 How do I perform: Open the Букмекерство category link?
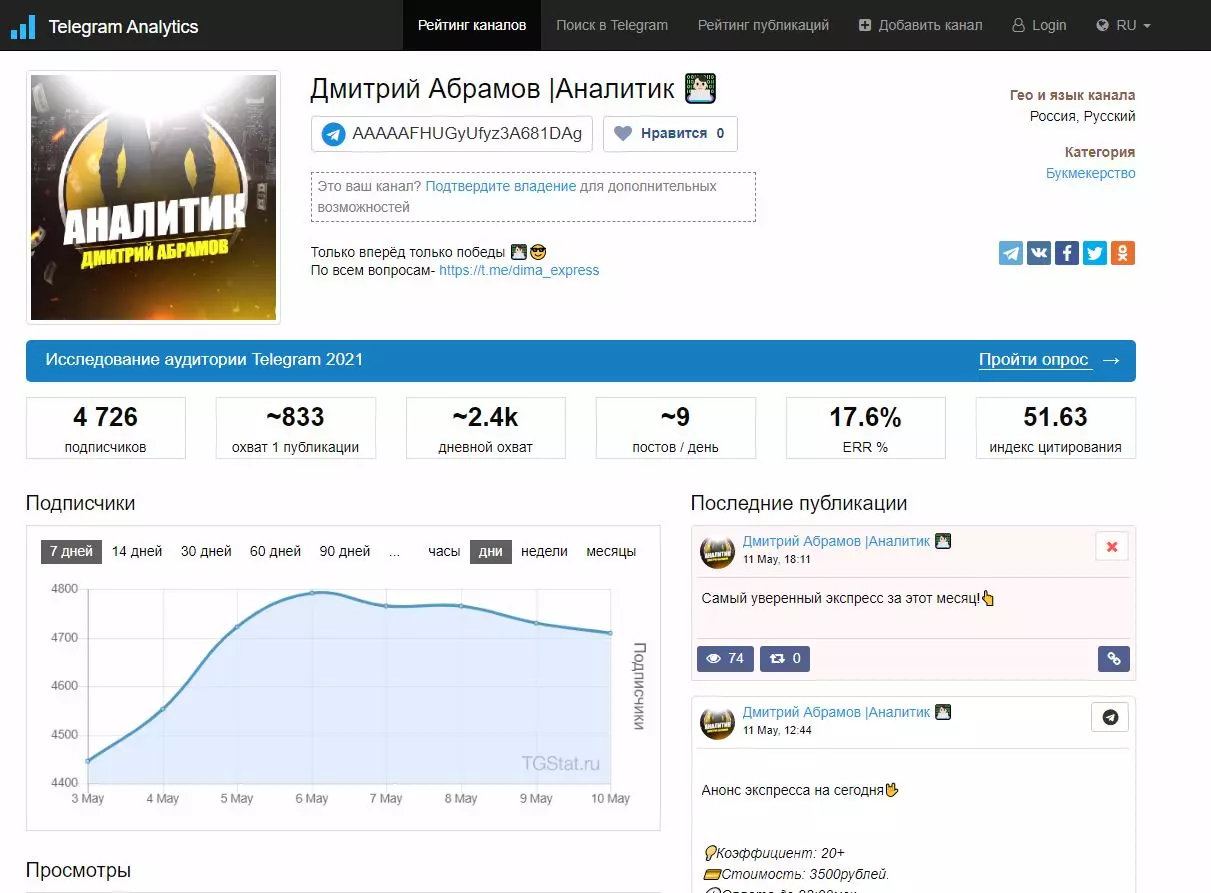pyautogui.click(x=1091, y=173)
